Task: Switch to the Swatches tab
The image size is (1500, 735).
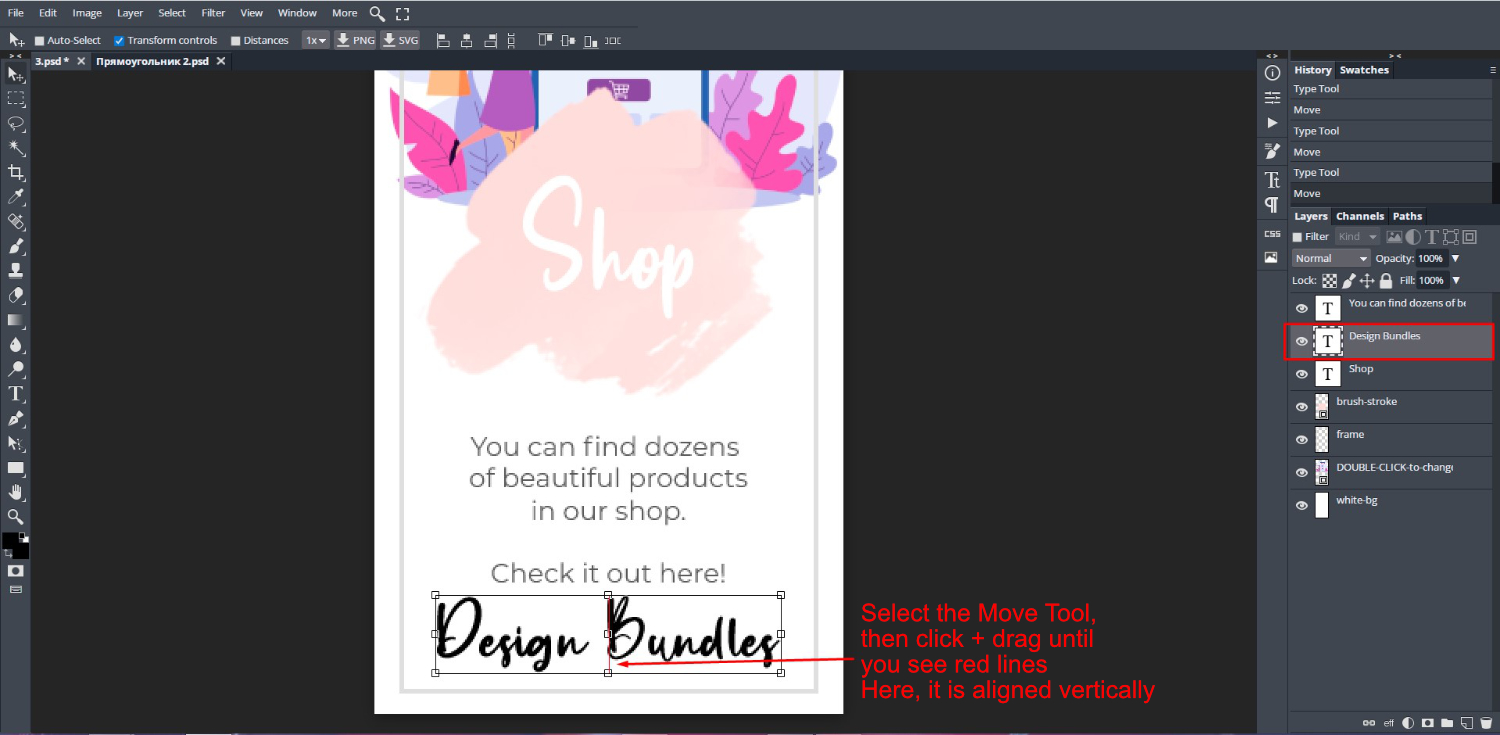Action: pyautogui.click(x=1364, y=70)
